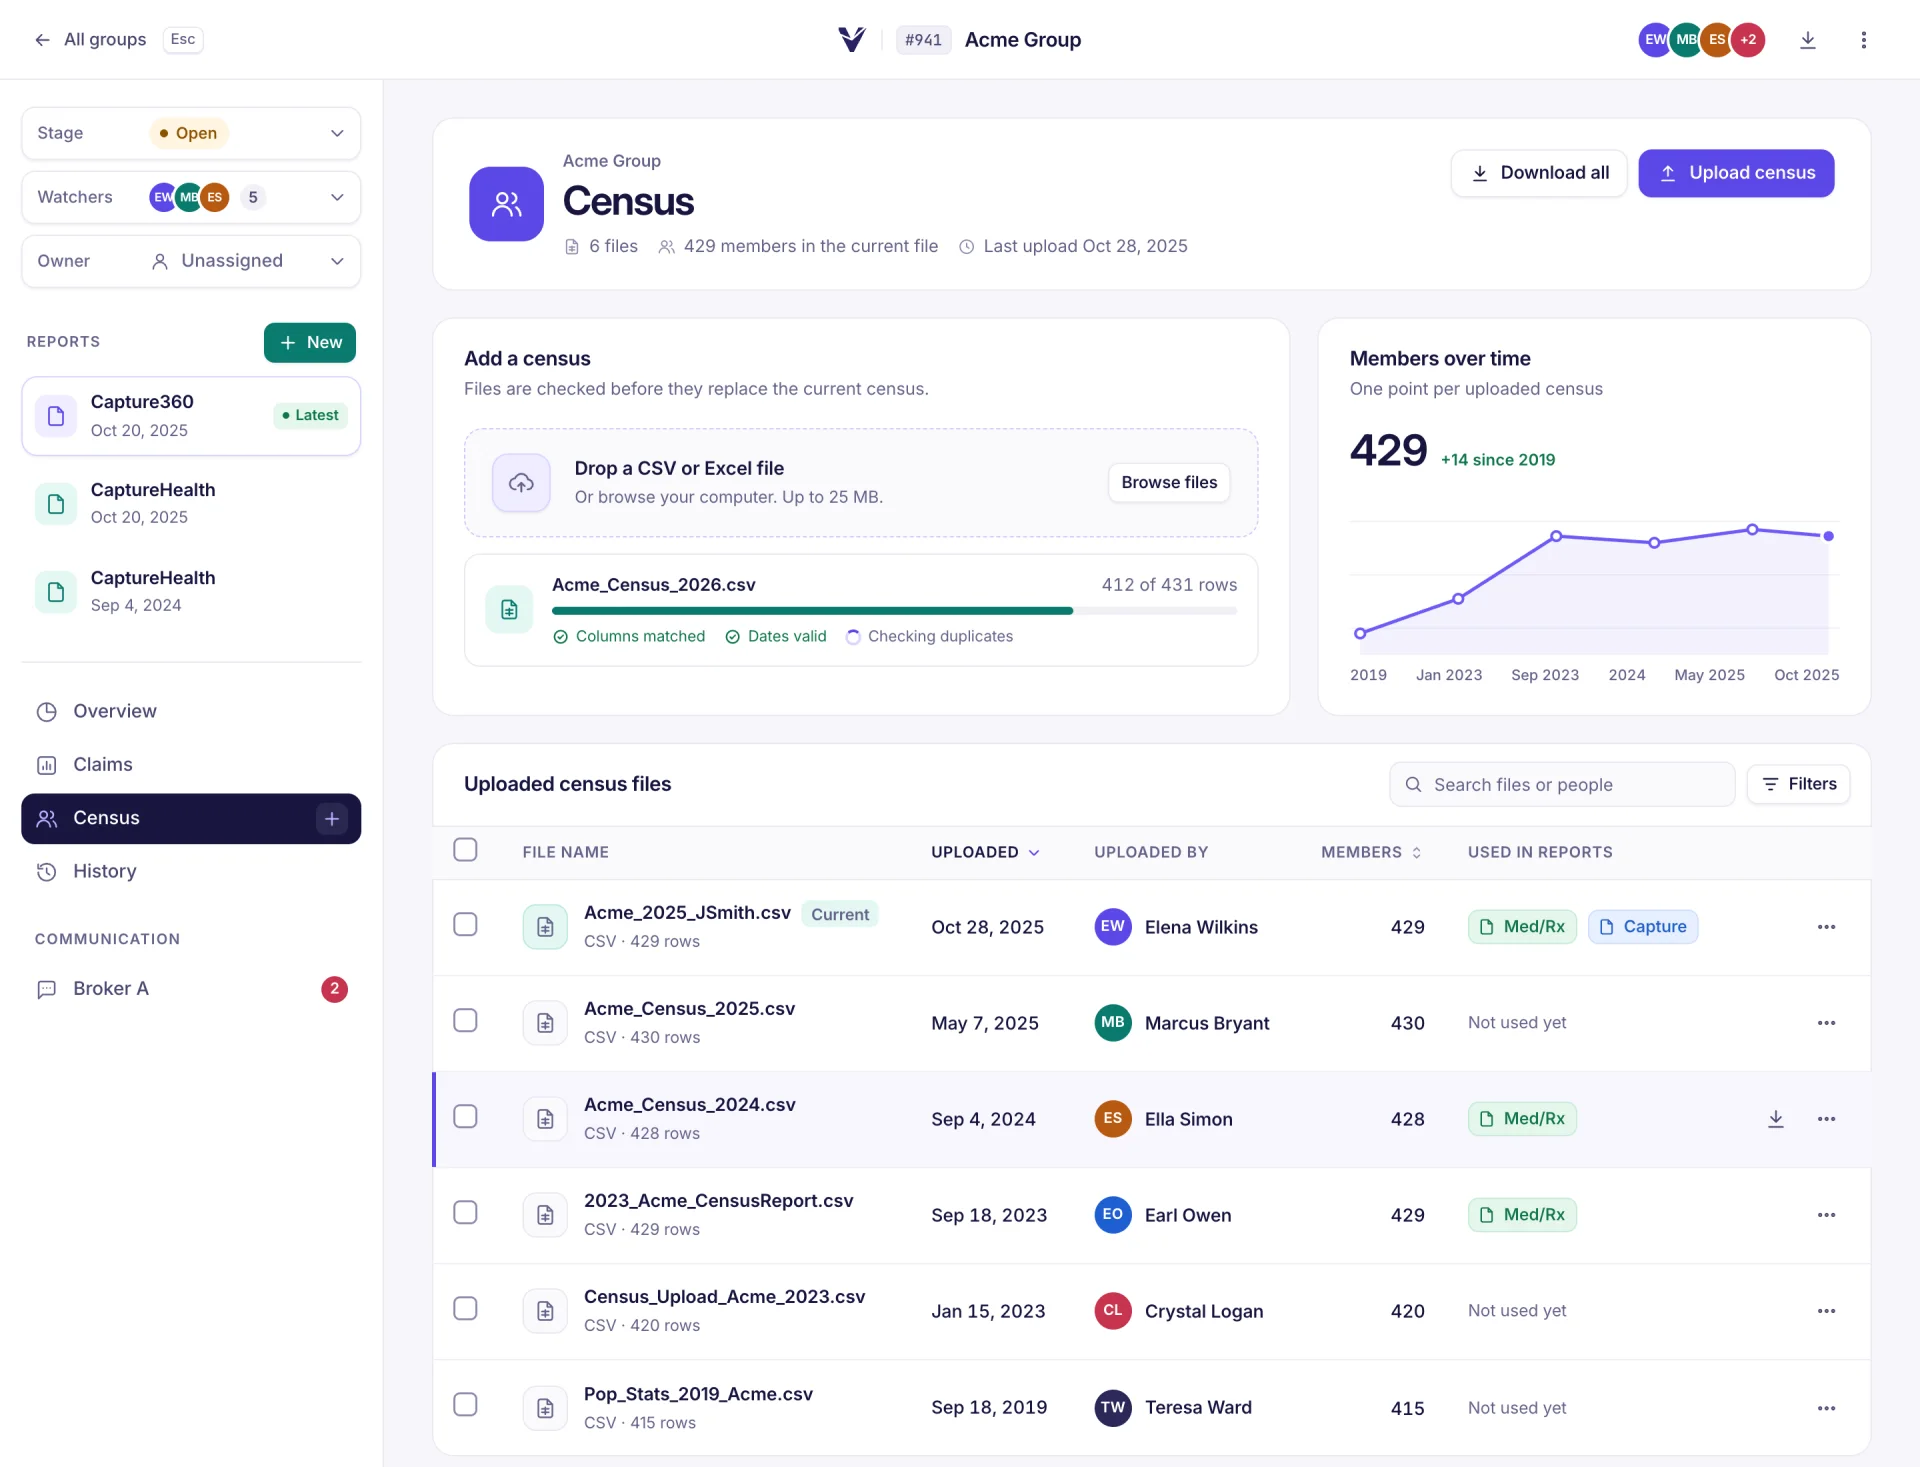The width and height of the screenshot is (1920, 1467).
Task: Click the Upload census button
Action: click(x=1736, y=173)
